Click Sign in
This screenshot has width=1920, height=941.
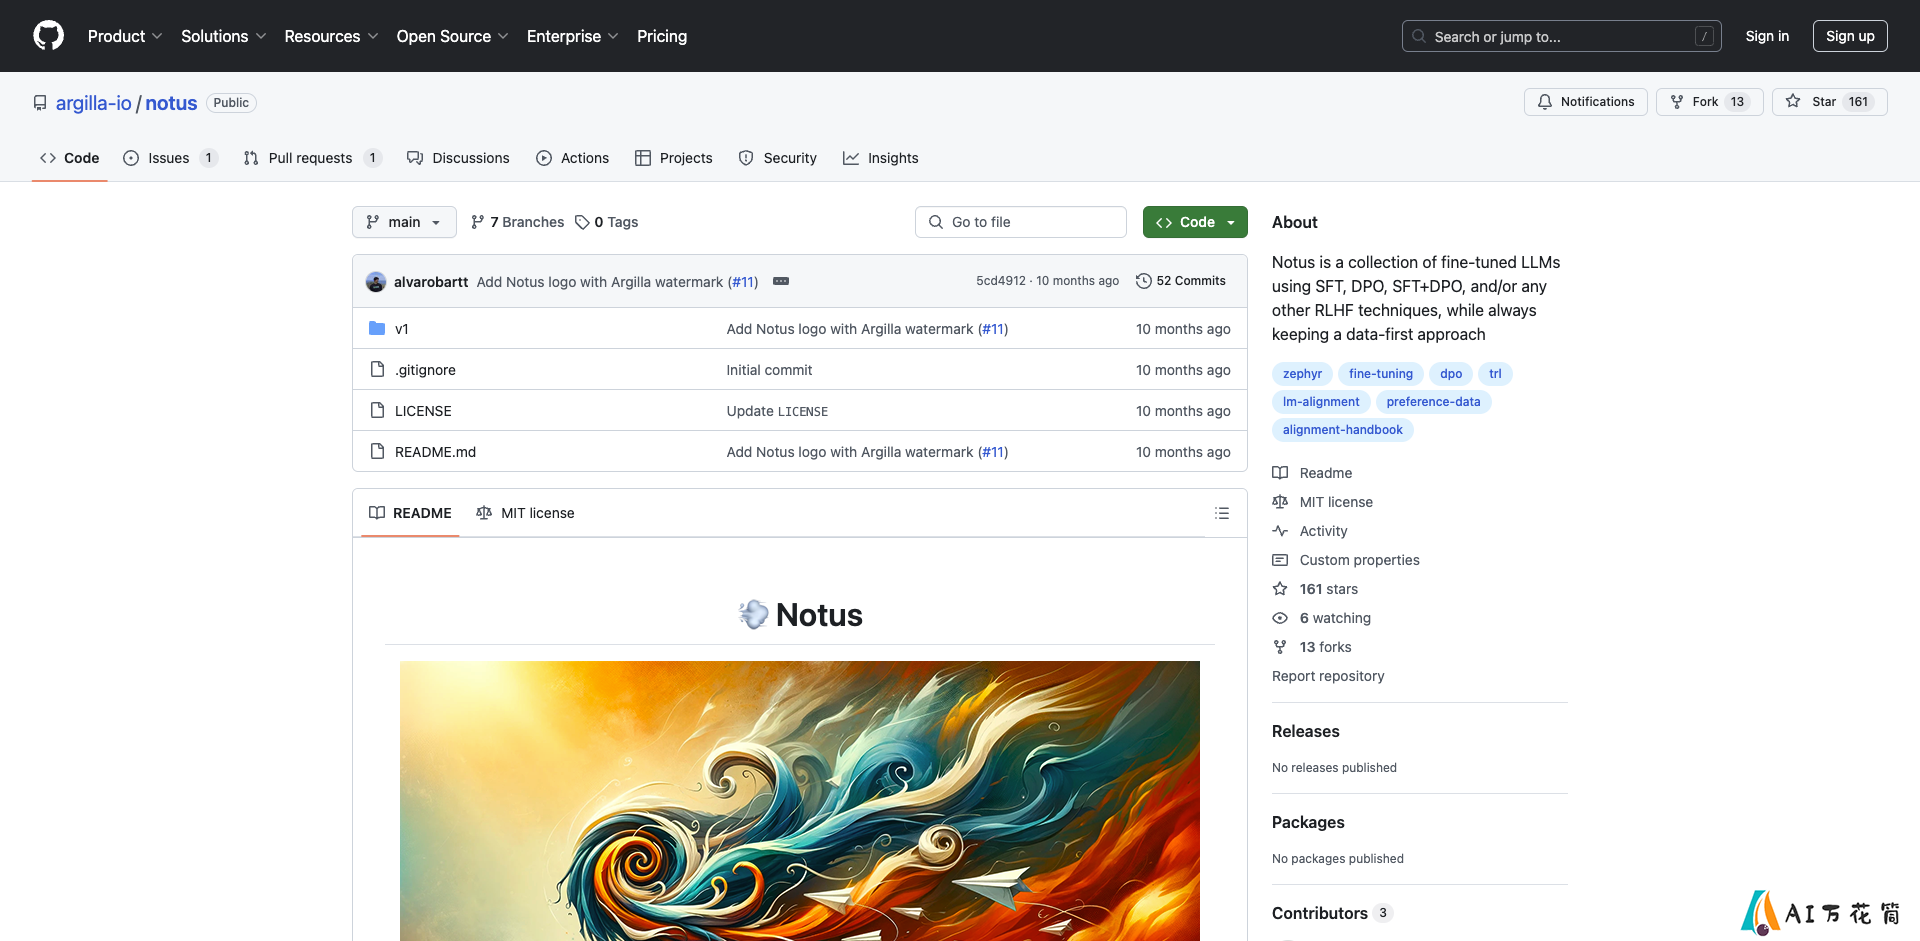[x=1767, y=36]
